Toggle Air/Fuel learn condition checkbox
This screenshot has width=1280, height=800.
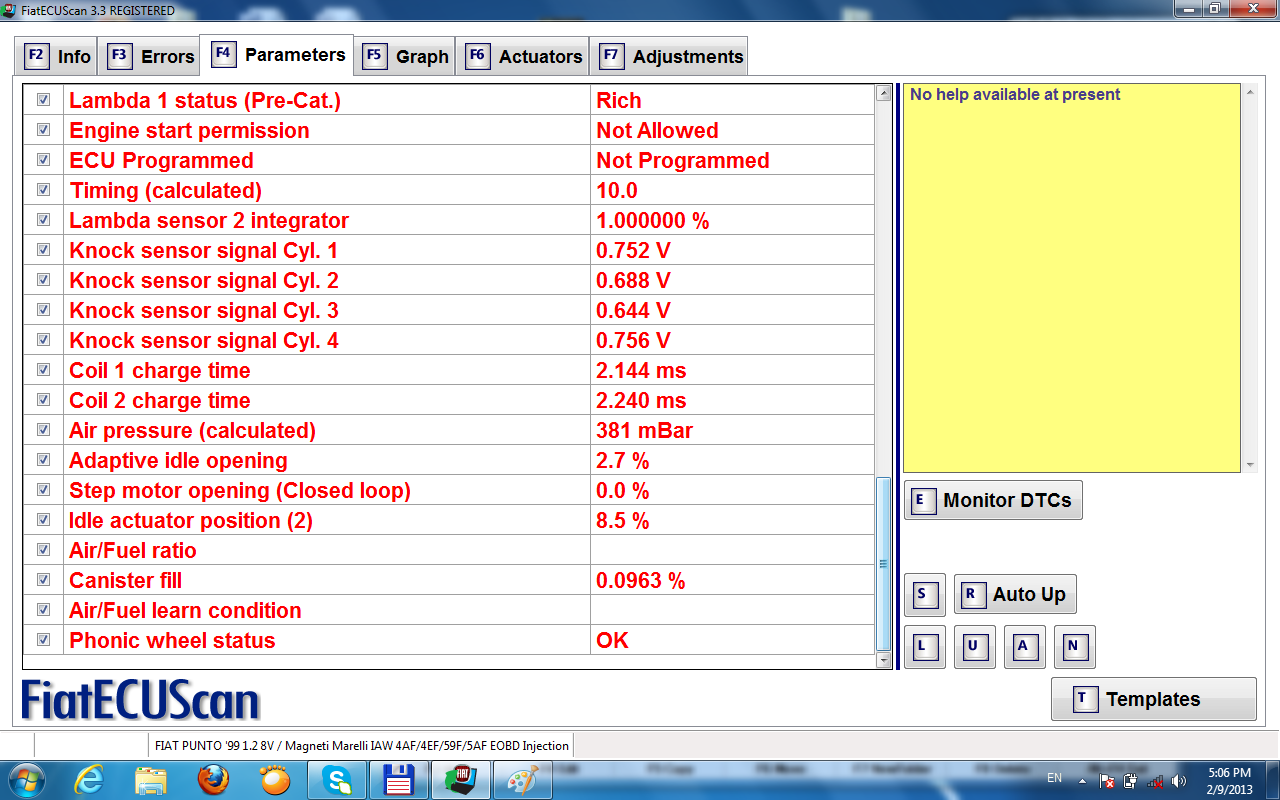43,610
